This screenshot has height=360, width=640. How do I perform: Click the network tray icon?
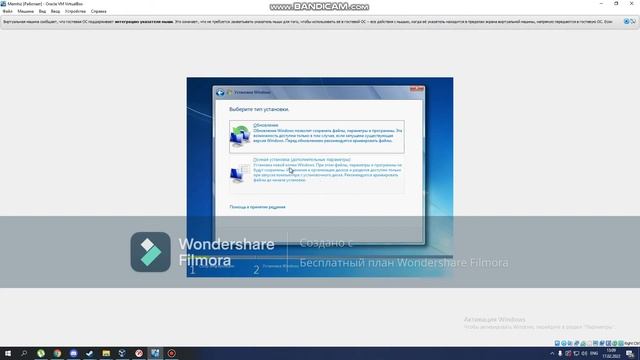click(x=576, y=353)
